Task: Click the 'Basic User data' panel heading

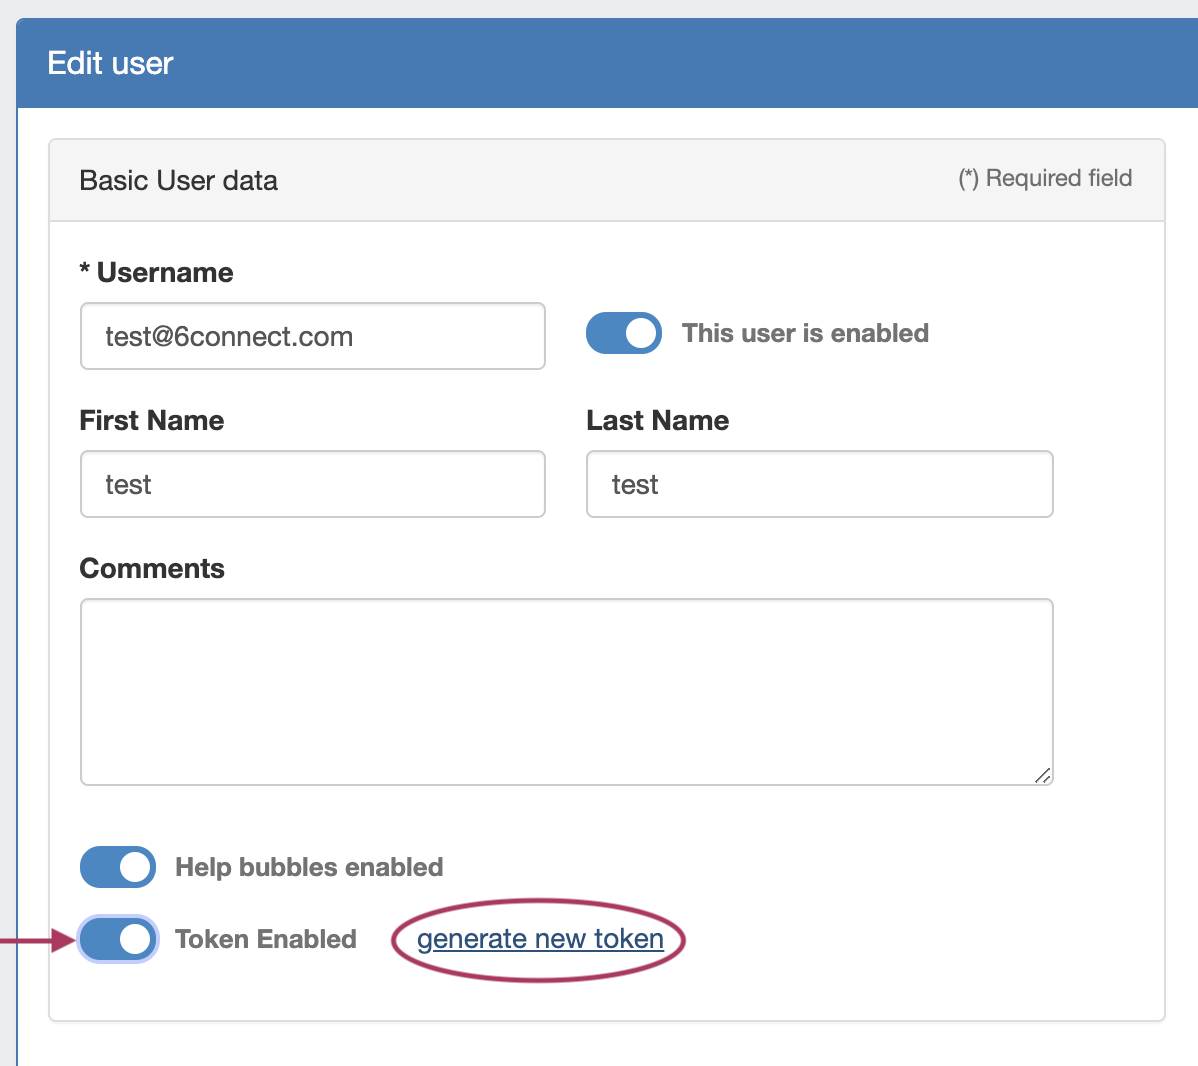Action: (x=178, y=180)
